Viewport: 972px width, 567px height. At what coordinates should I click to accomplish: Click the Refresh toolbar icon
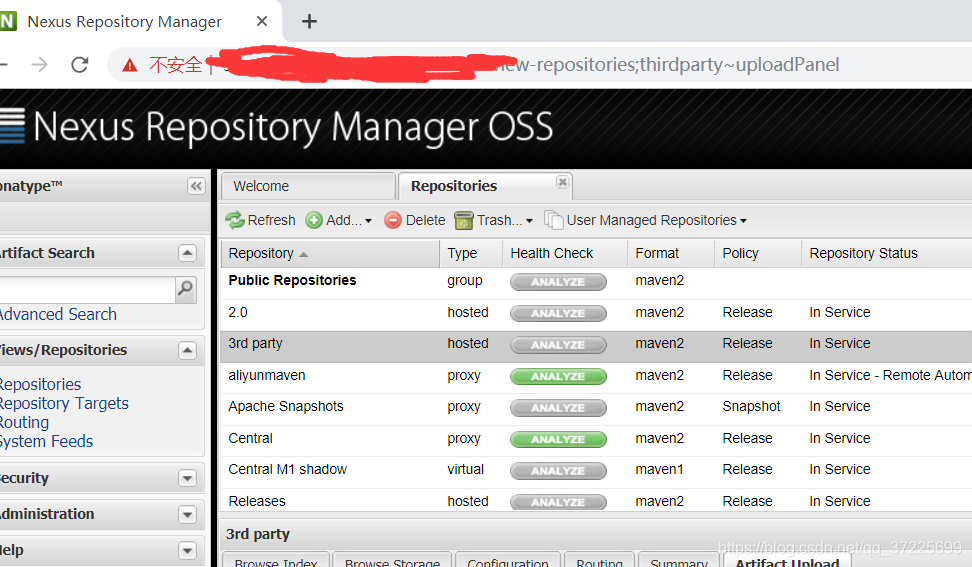(234, 220)
